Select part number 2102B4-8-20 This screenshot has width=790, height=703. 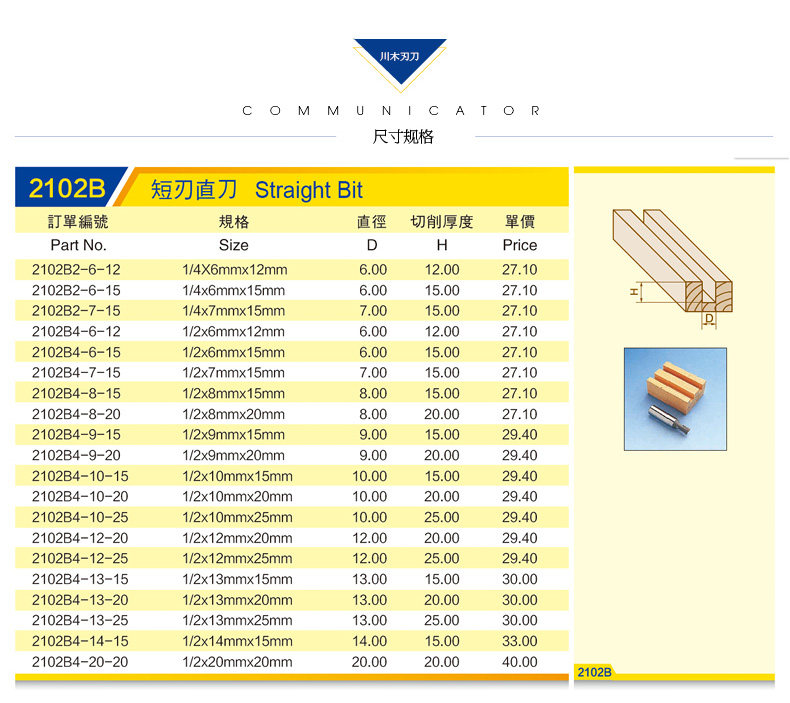(x=76, y=414)
